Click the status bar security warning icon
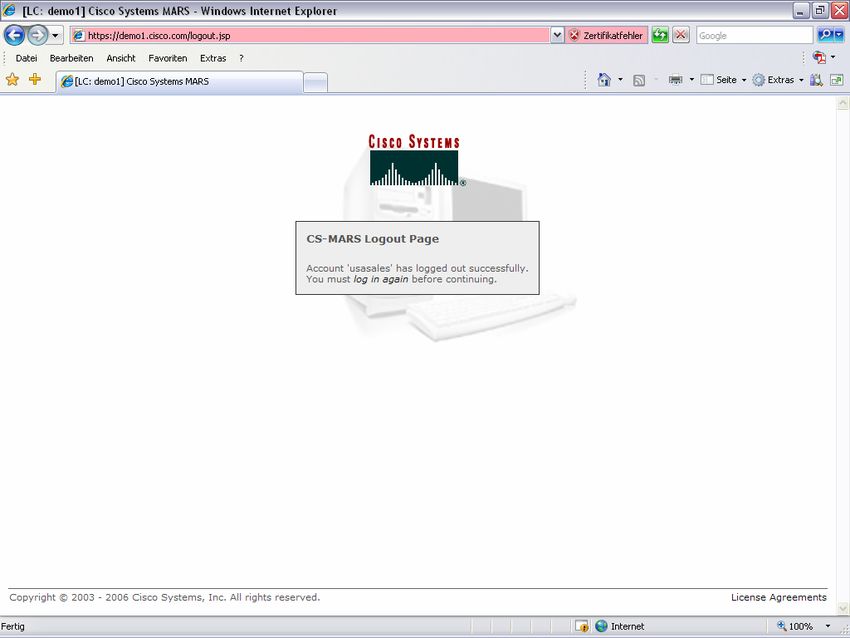 click(x=582, y=627)
